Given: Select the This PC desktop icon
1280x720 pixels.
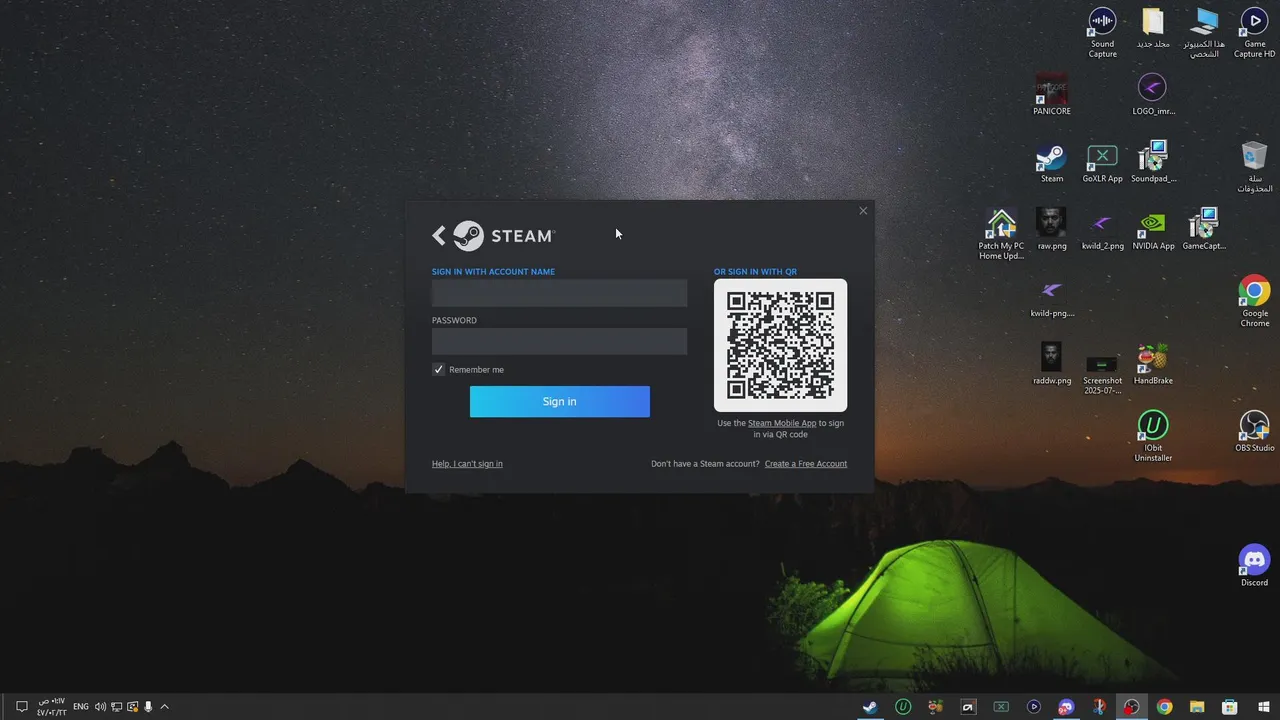Looking at the screenshot, I should [x=1204, y=34].
